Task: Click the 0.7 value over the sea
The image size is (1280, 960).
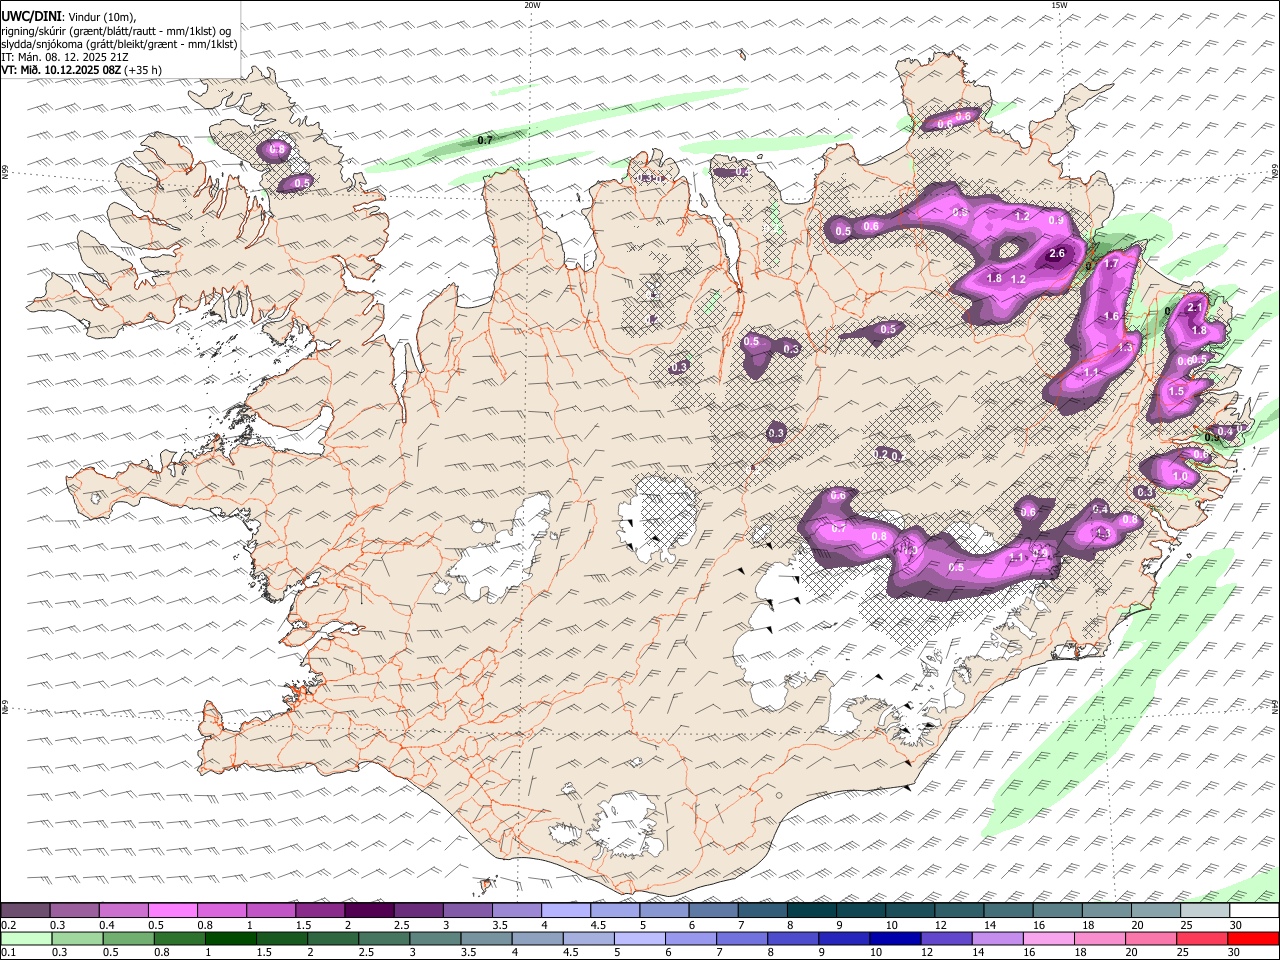Action: [x=485, y=140]
